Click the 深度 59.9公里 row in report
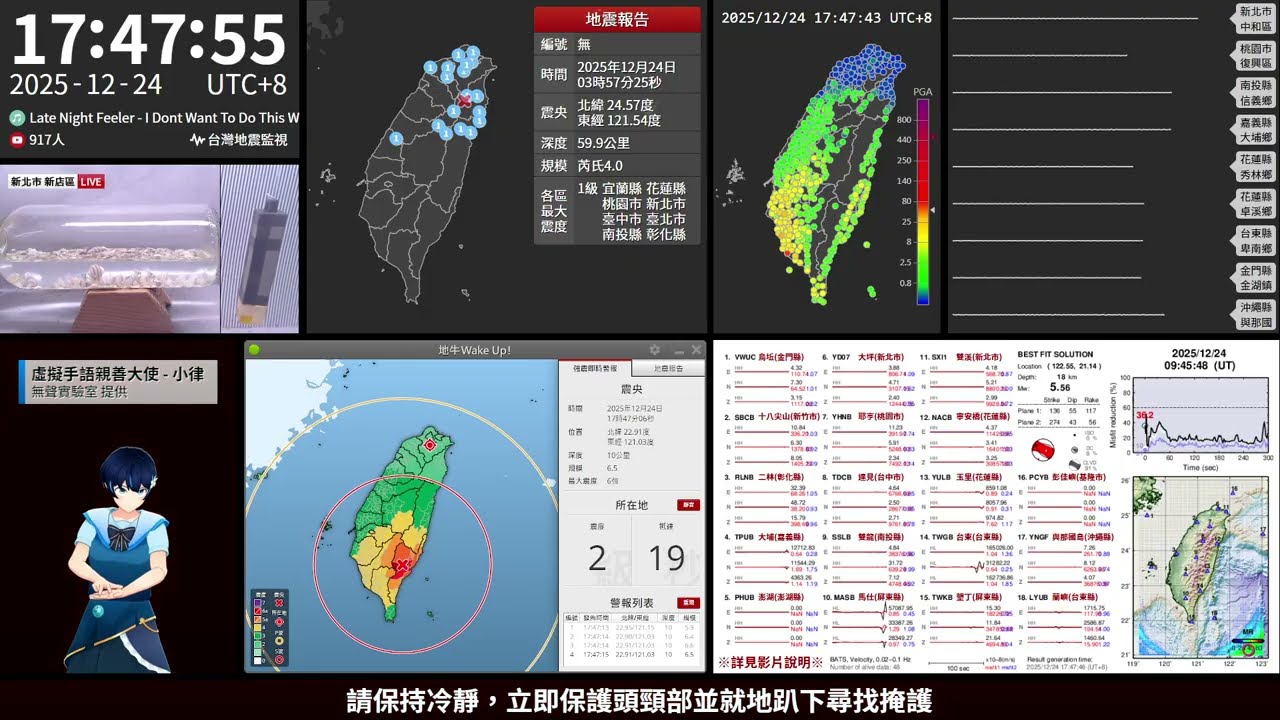Viewport: 1280px width, 720px height. [x=617, y=143]
